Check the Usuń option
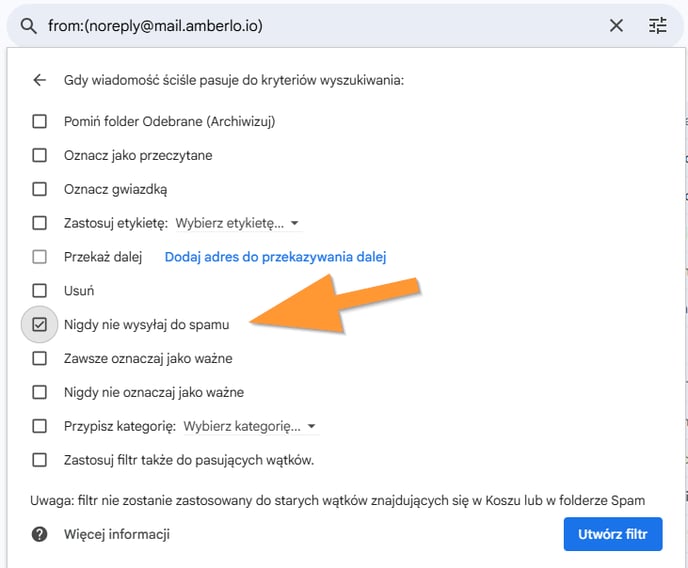Image resolution: width=688 pixels, height=568 pixels. (x=39, y=290)
